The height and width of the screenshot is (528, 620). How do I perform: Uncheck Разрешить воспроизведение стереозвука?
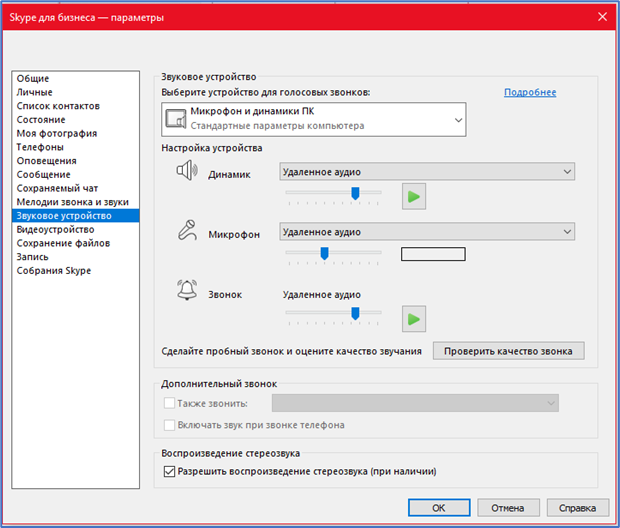169,471
